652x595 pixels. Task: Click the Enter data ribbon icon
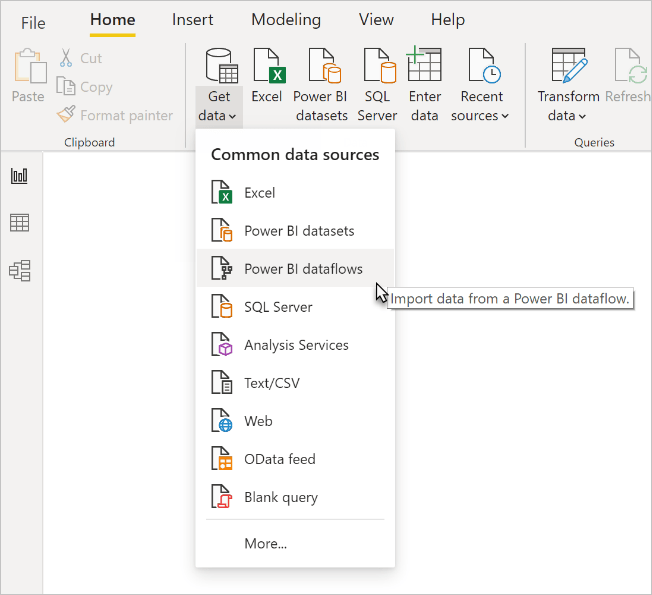(x=424, y=85)
